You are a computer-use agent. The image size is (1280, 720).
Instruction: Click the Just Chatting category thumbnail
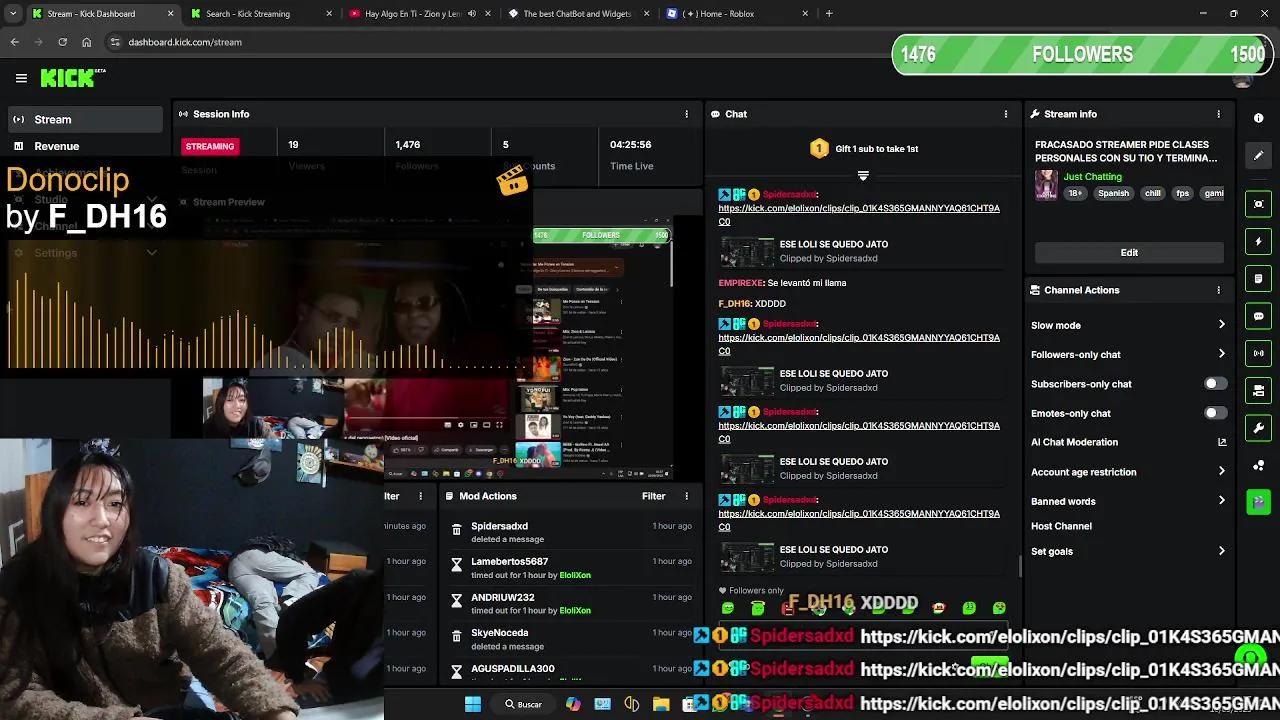pyautogui.click(x=1046, y=185)
